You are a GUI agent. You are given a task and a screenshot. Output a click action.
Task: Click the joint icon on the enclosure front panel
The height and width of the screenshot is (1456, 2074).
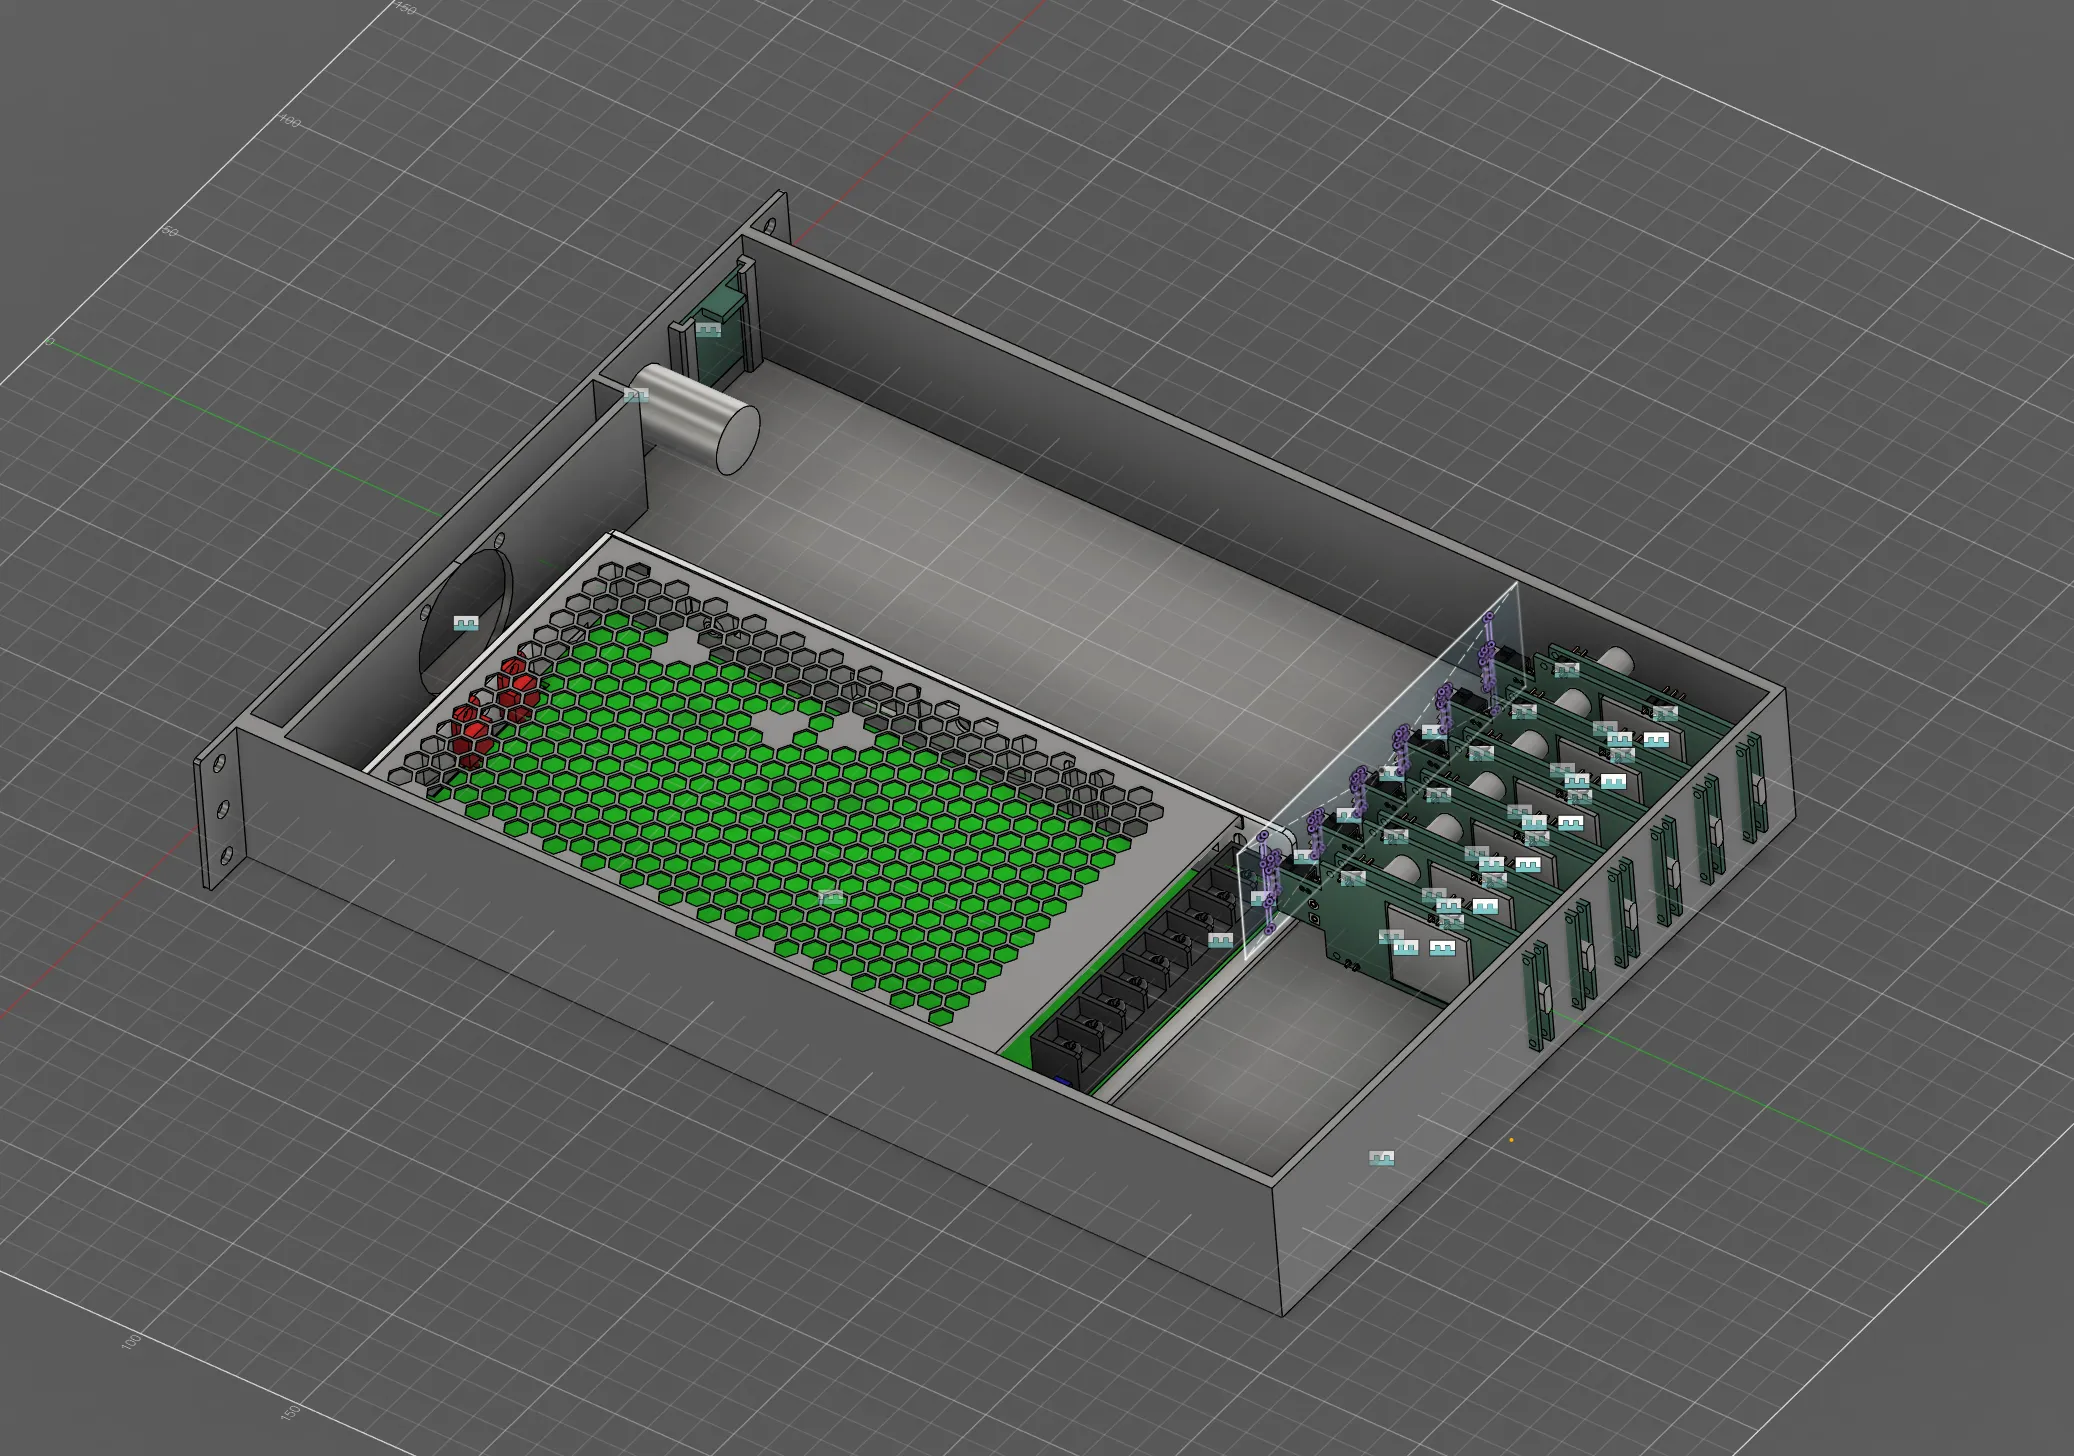(1381, 1158)
